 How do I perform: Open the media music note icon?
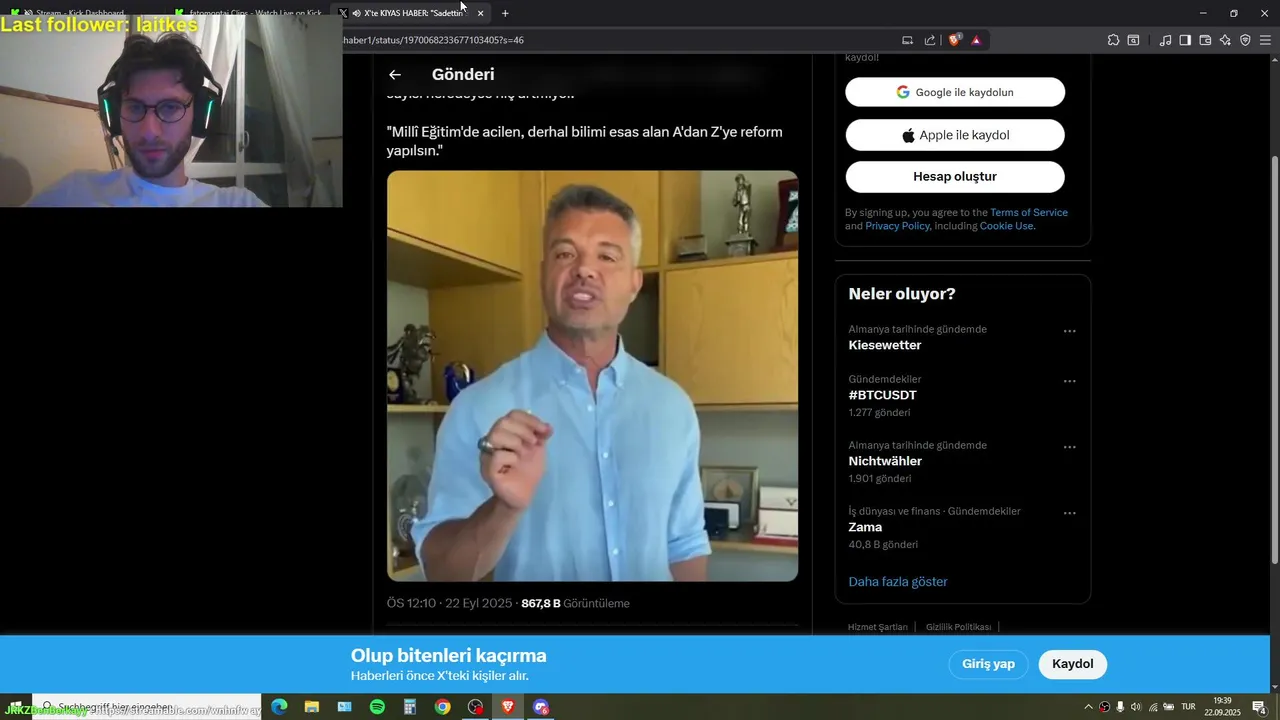pyautogui.click(x=1165, y=40)
